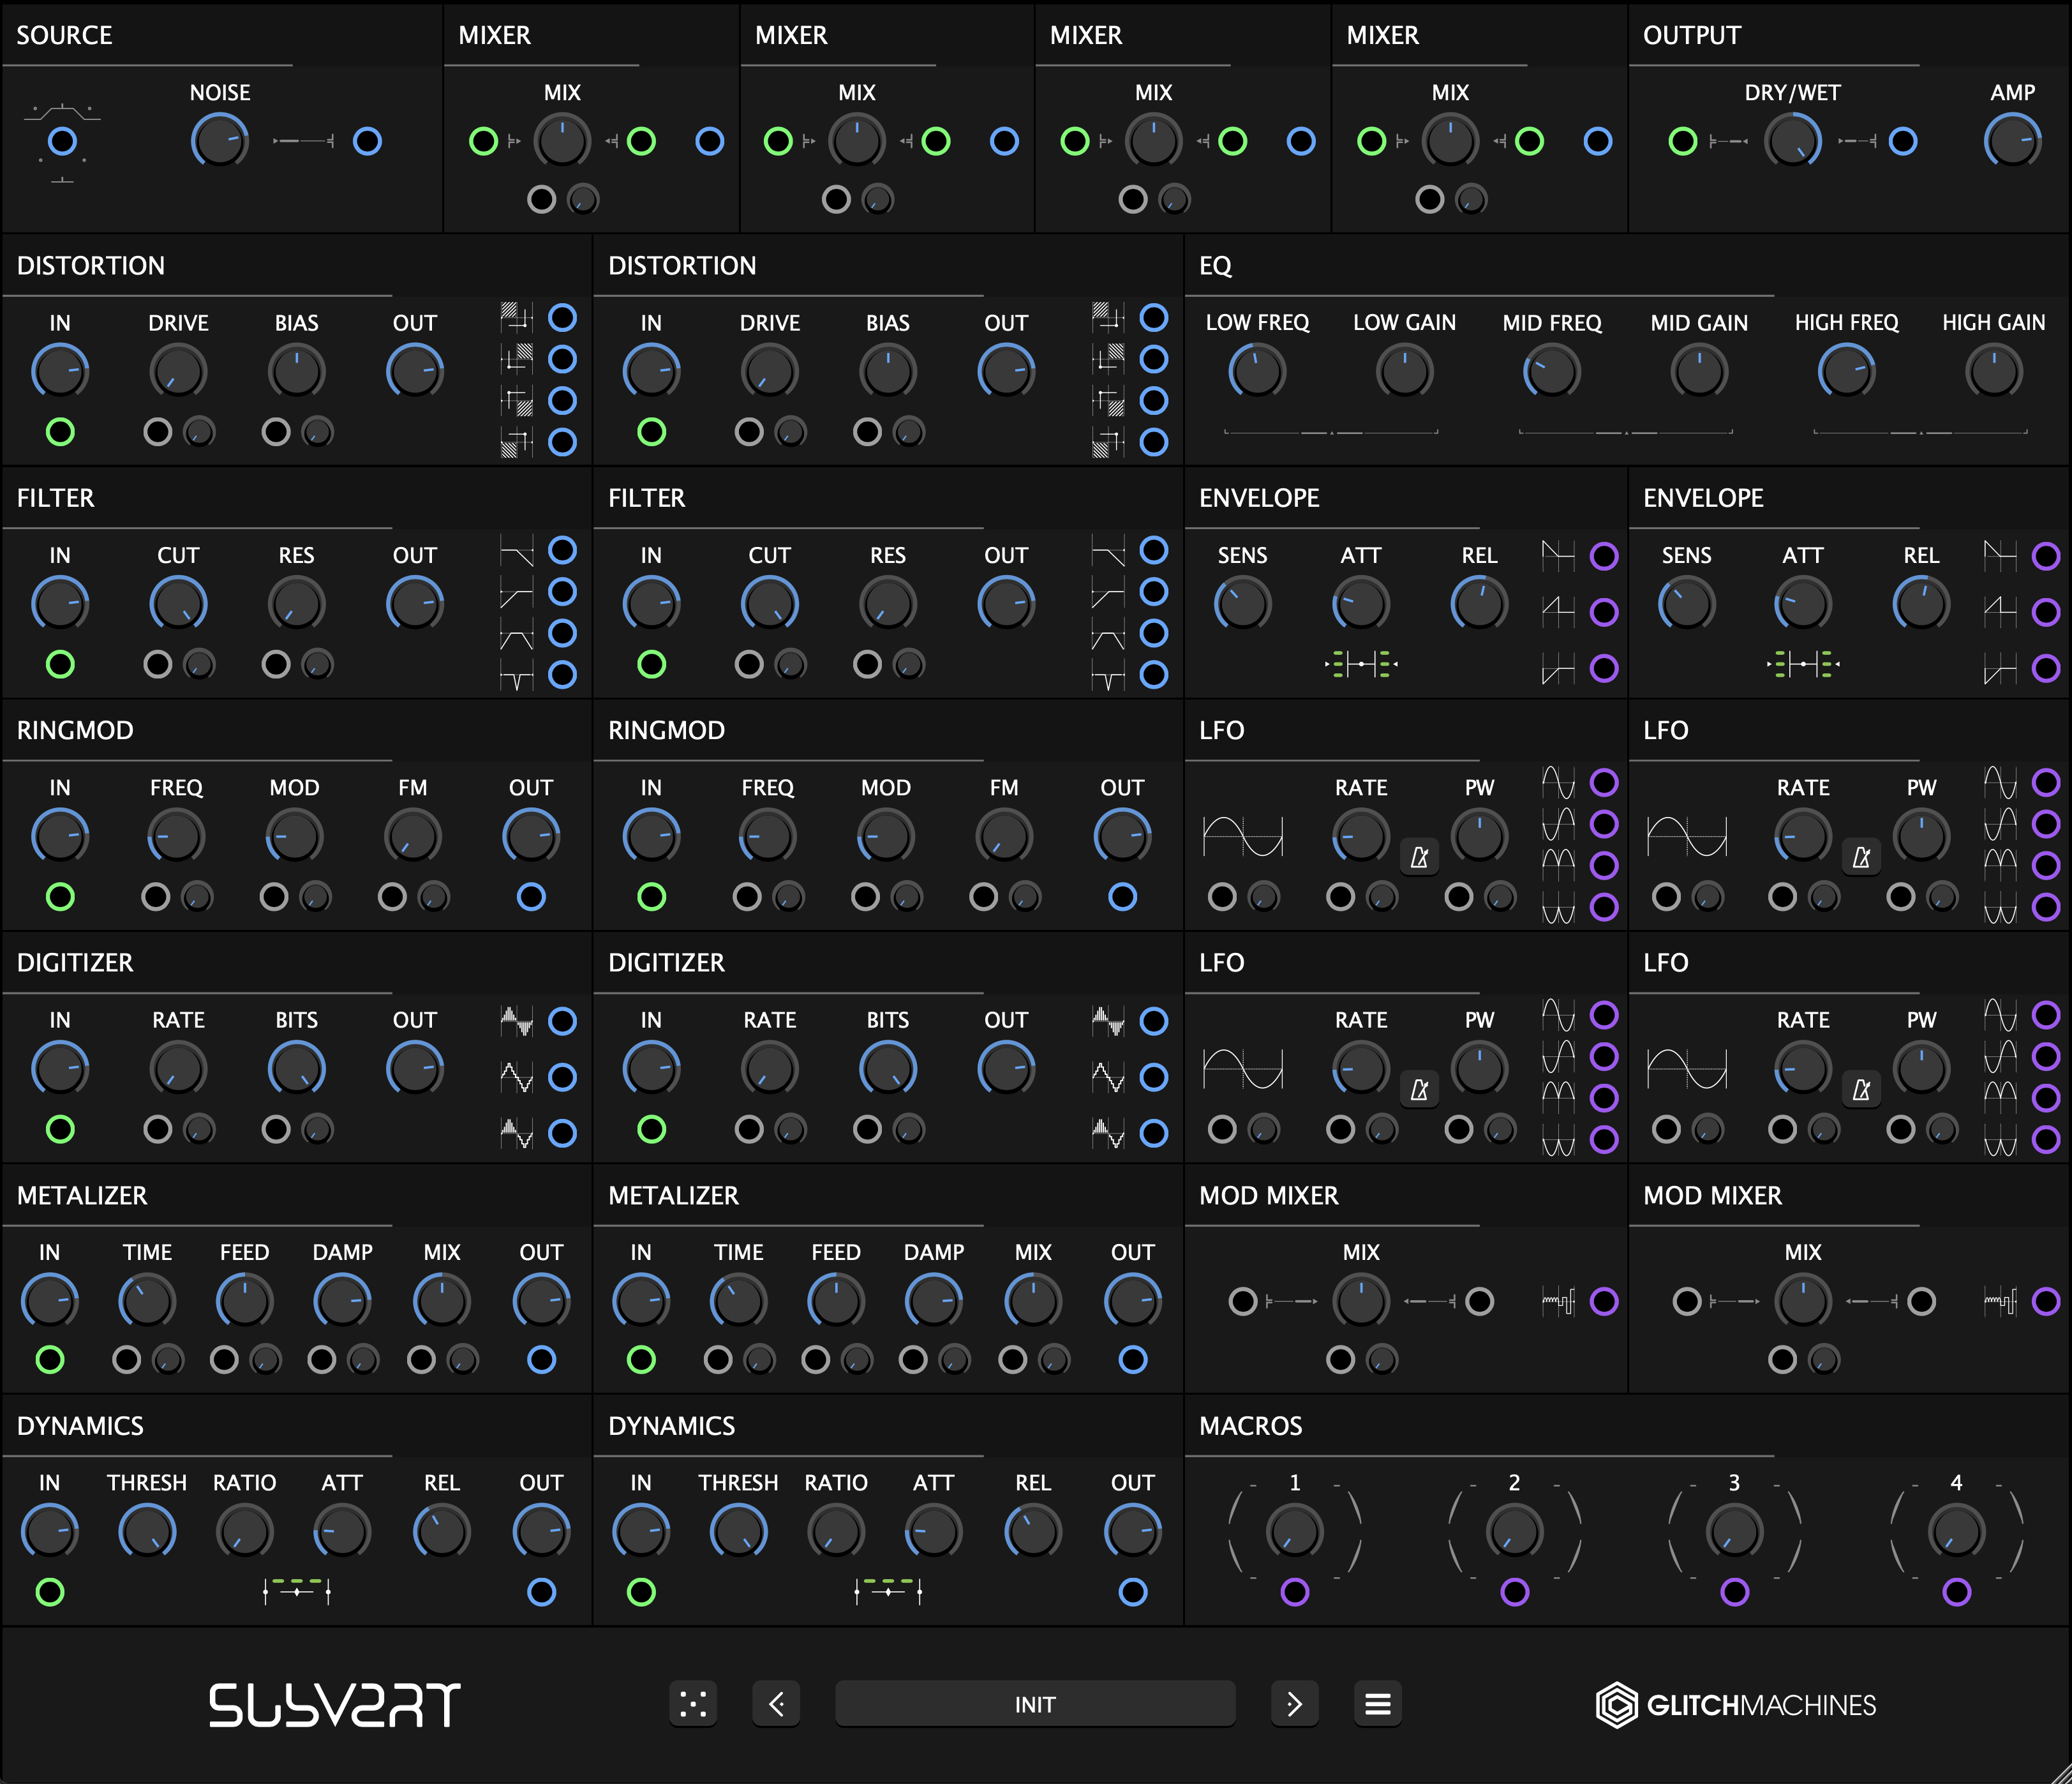The height and width of the screenshot is (1784, 2072).
Task: Click the EQ HIGH GAIN knob
Action: pyautogui.click(x=1993, y=372)
